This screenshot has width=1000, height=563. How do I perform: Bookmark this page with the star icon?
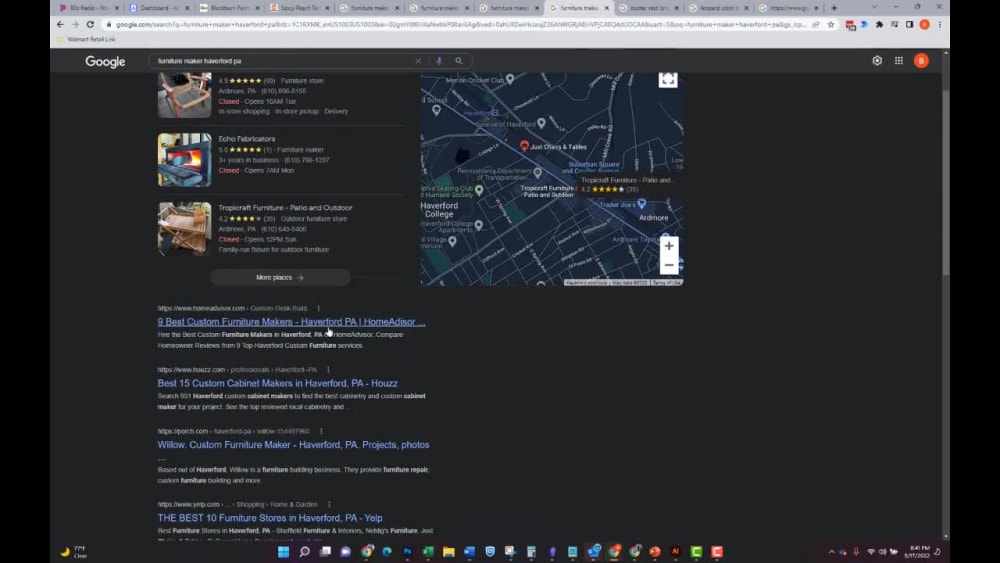831,24
